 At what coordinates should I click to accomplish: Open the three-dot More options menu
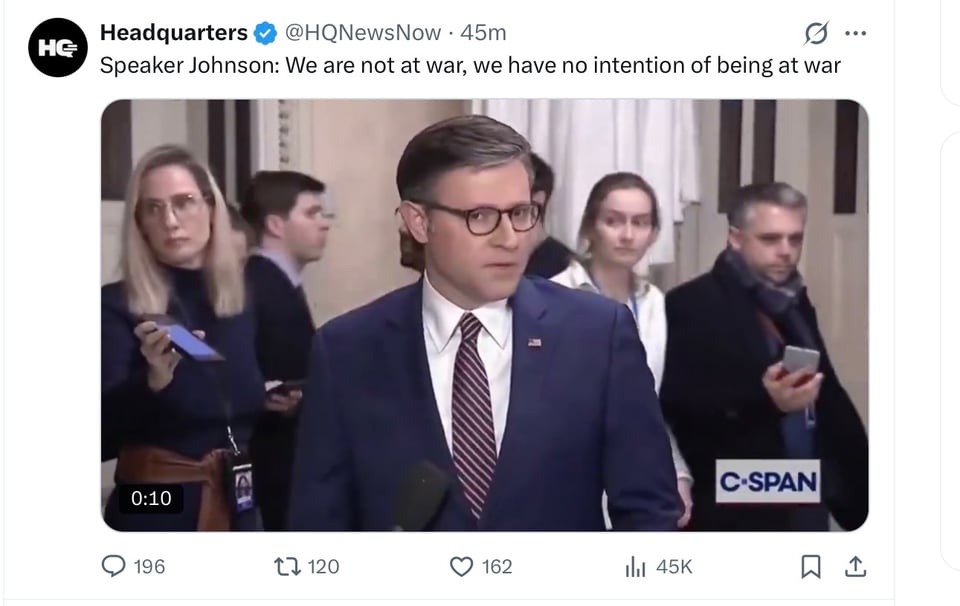[x=855, y=33]
